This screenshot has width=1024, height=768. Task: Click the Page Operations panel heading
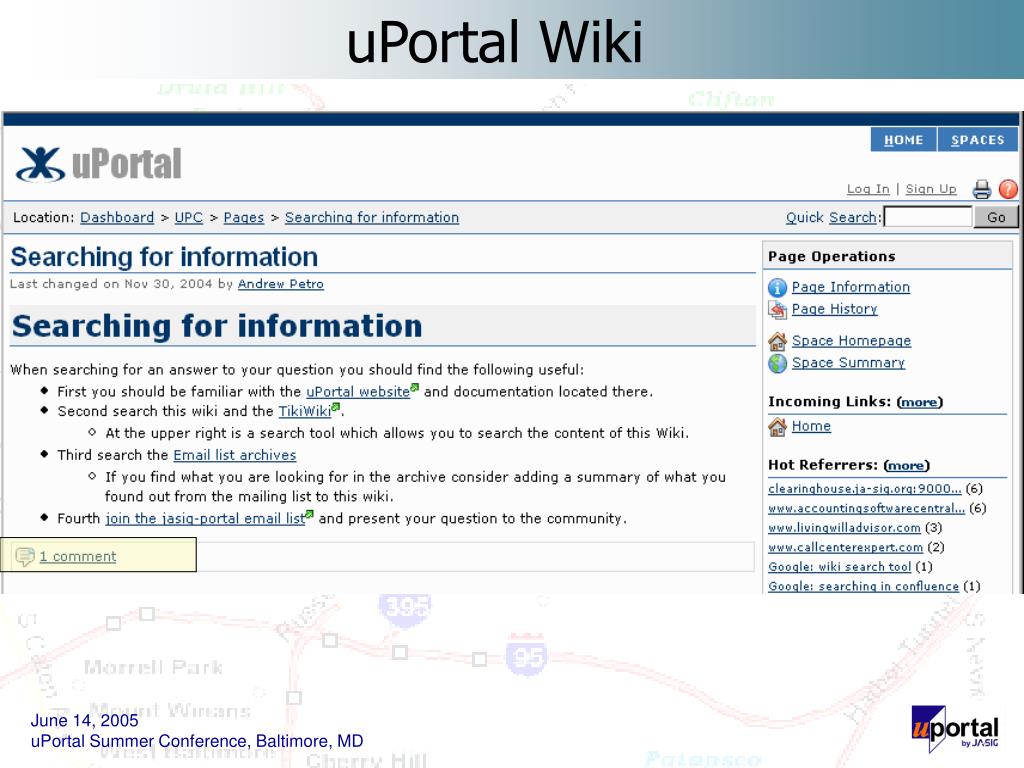(x=831, y=257)
